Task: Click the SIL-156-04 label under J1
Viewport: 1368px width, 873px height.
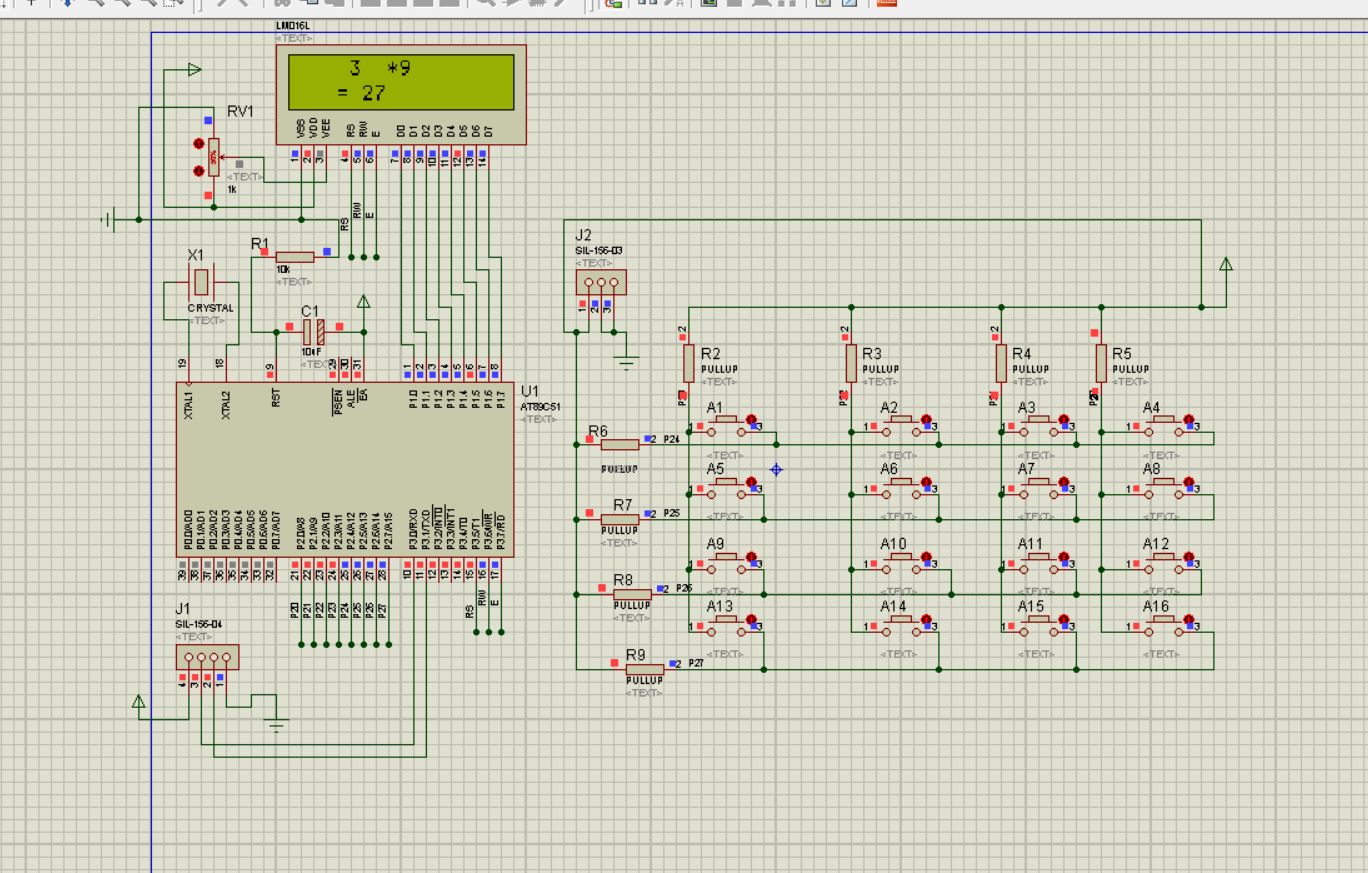Action: pos(199,624)
